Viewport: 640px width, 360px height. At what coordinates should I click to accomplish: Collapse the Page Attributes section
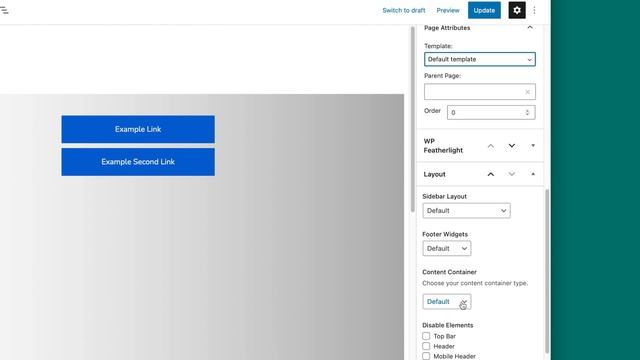pyautogui.click(x=530, y=28)
